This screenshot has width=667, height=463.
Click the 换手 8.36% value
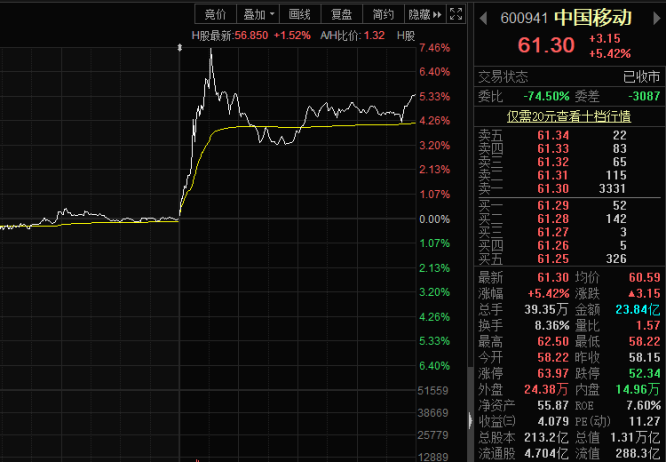tap(552, 326)
